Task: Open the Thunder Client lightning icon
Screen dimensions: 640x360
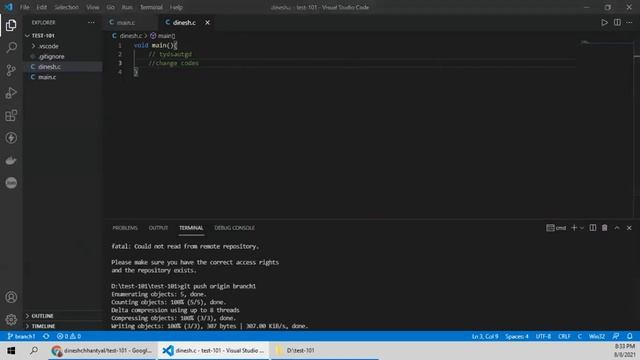Action: [11, 138]
